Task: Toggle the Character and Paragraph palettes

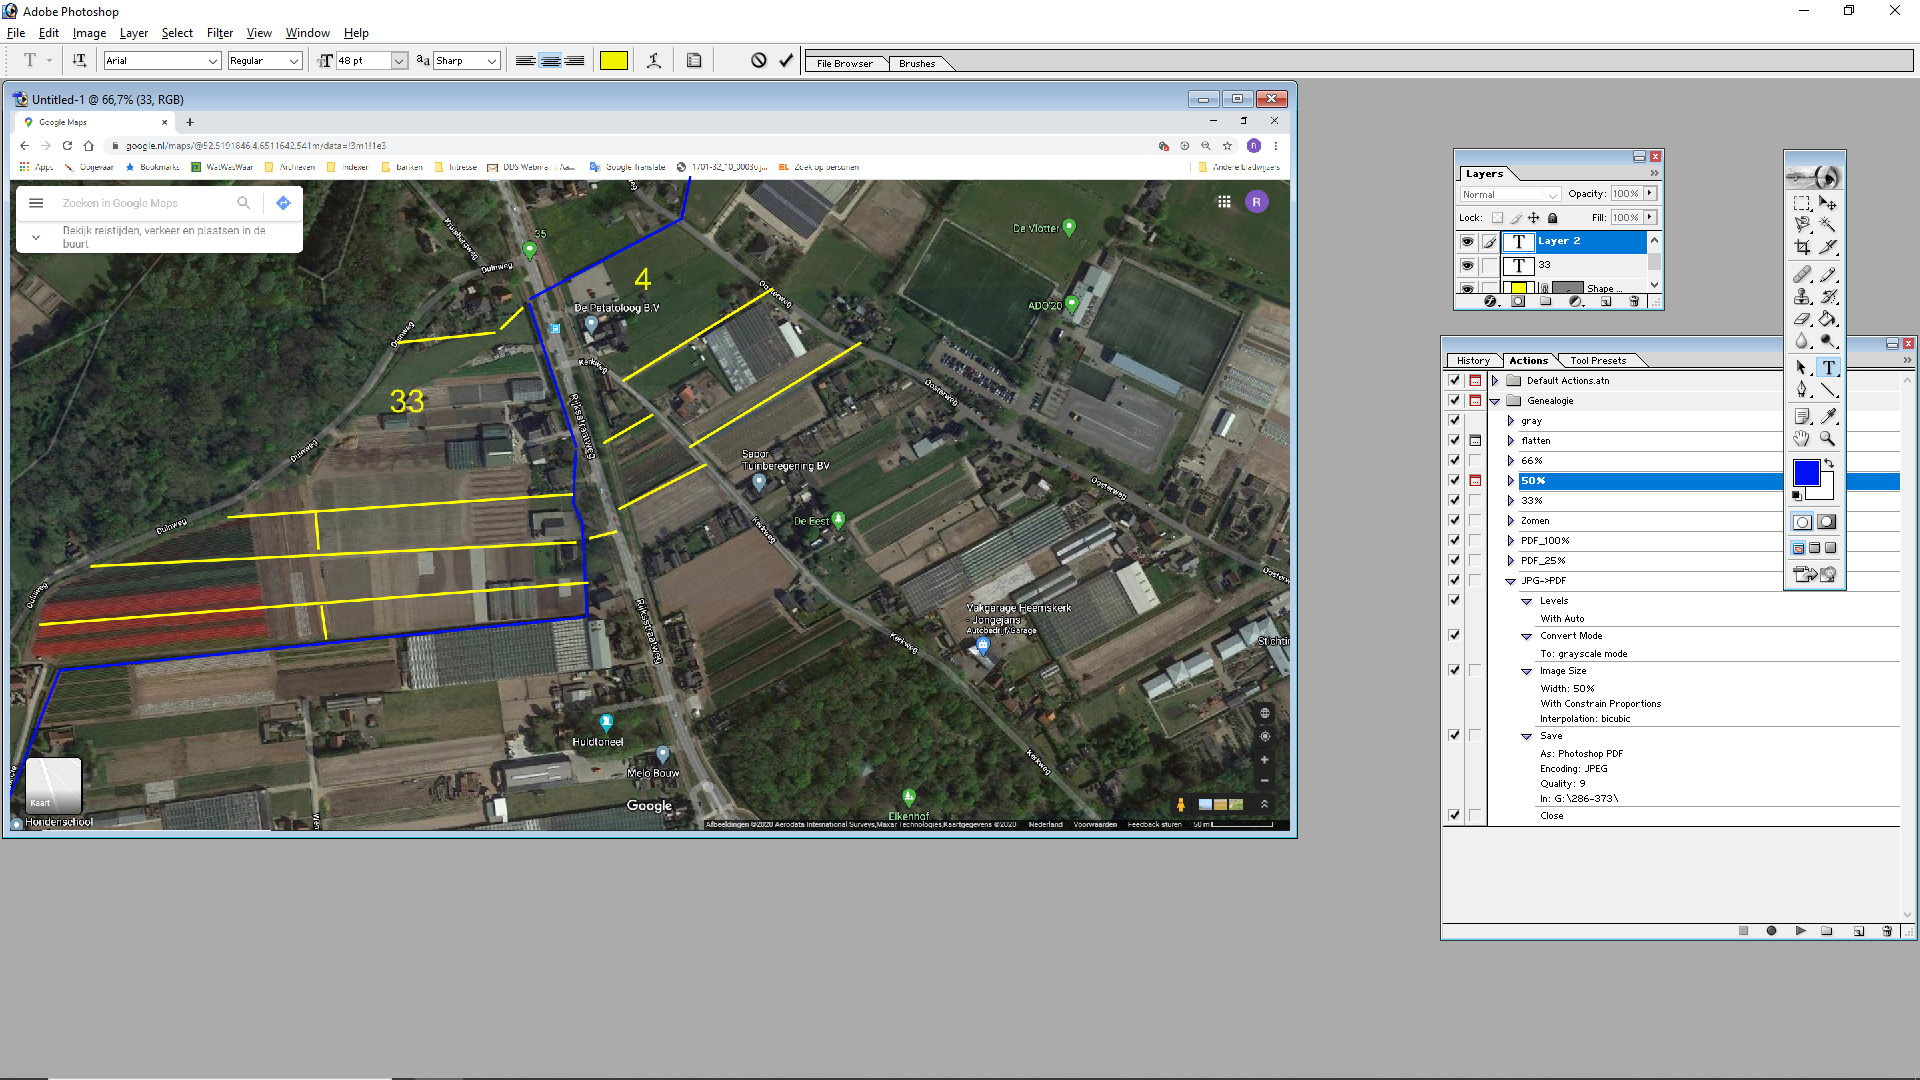Action: (x=694, y=60)
